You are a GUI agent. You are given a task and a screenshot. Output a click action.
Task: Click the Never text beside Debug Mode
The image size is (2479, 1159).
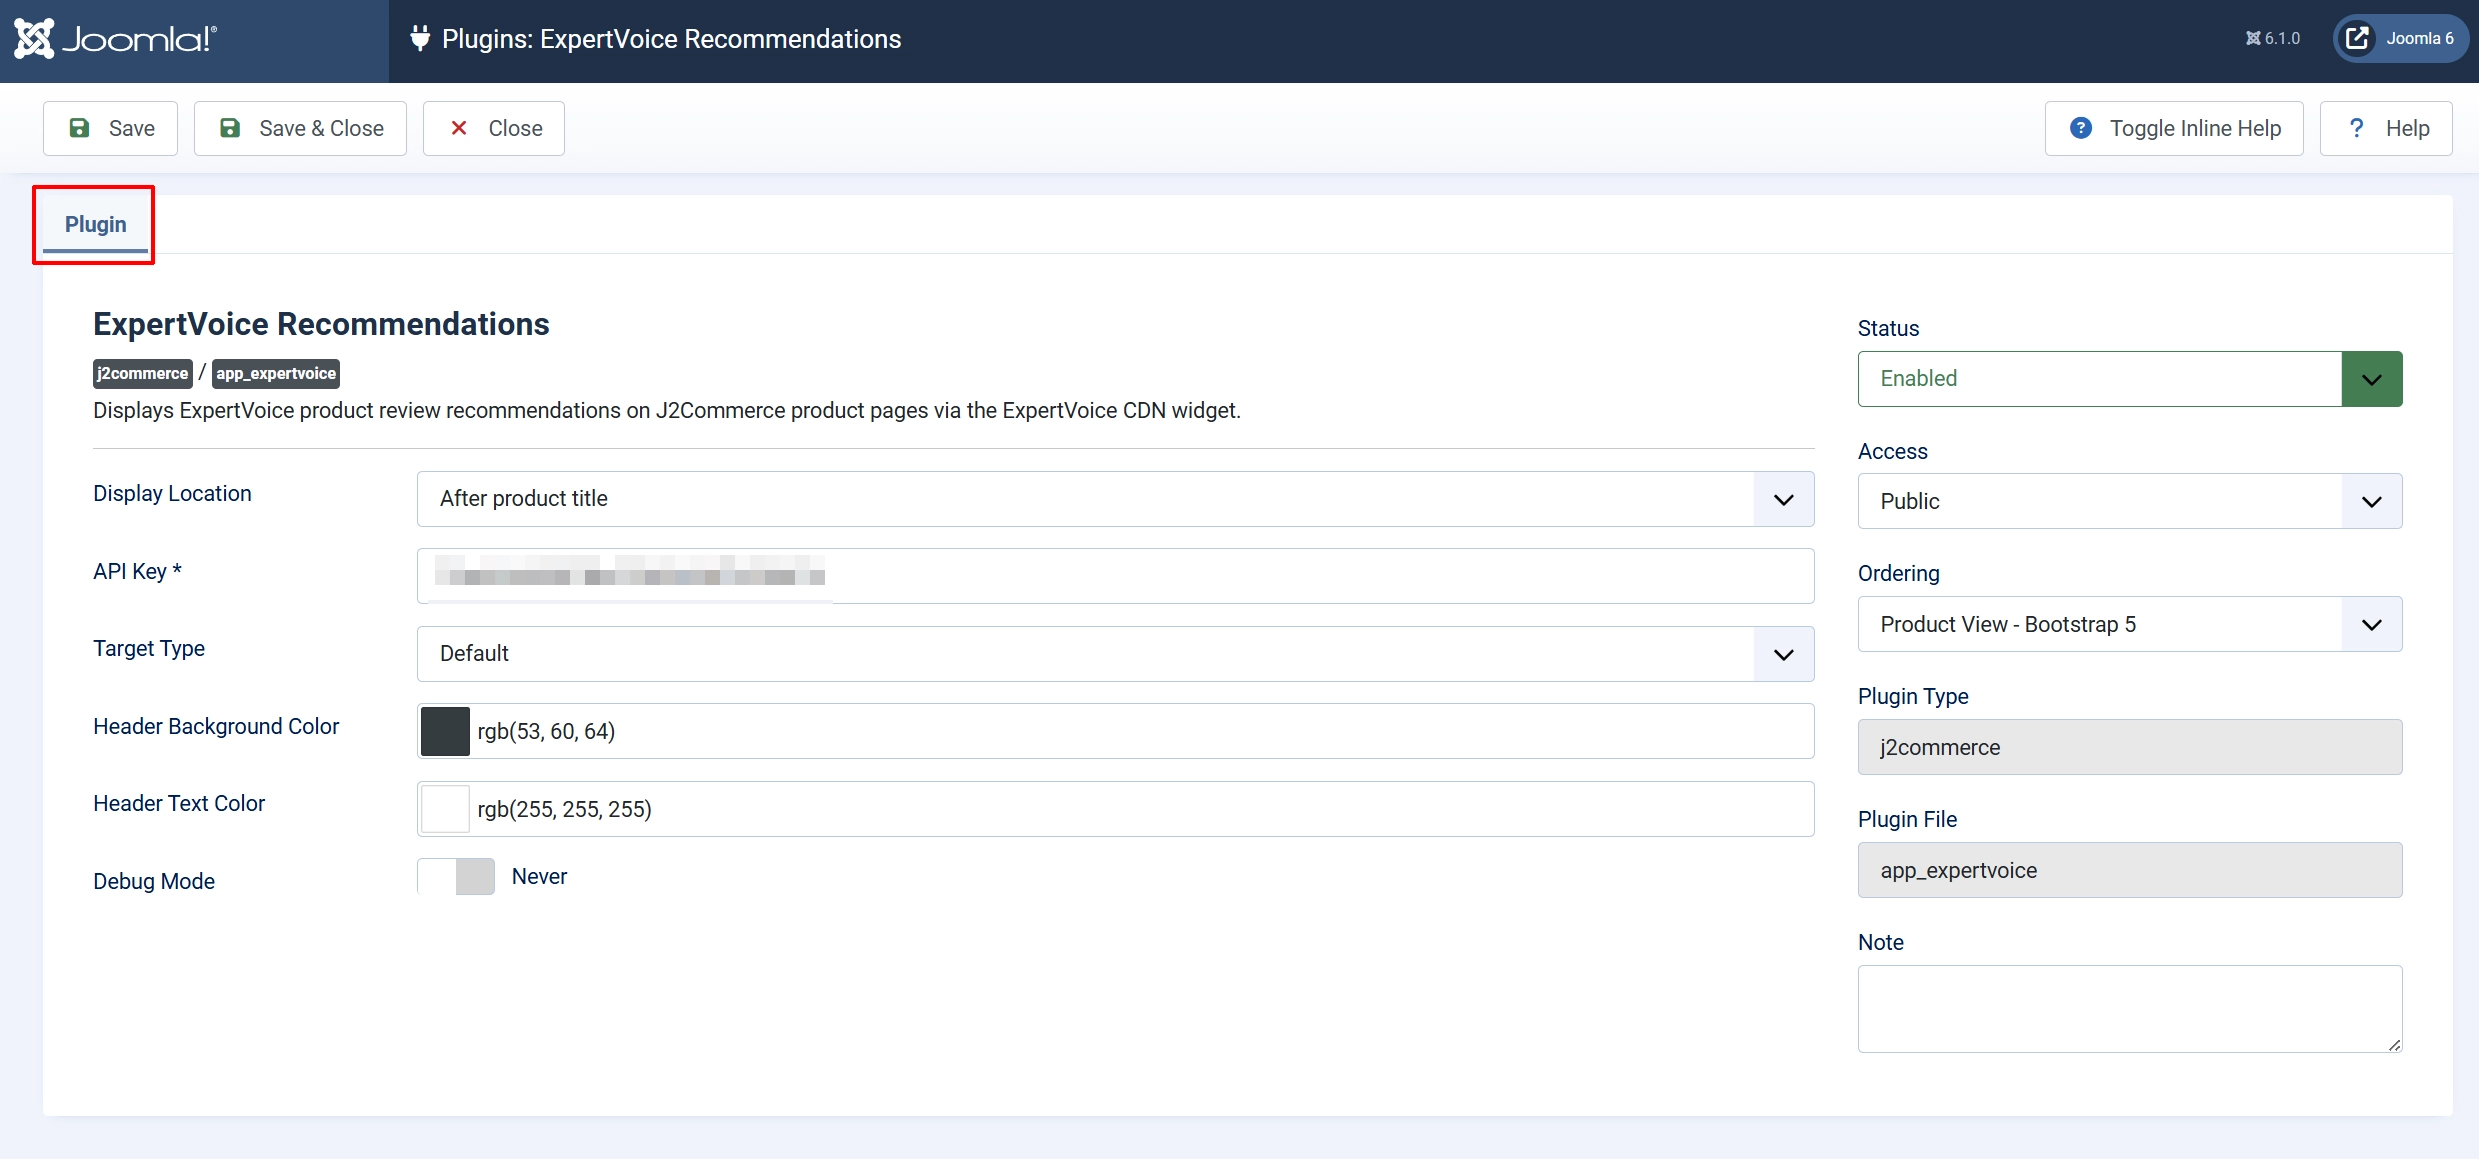click(539, 877)
